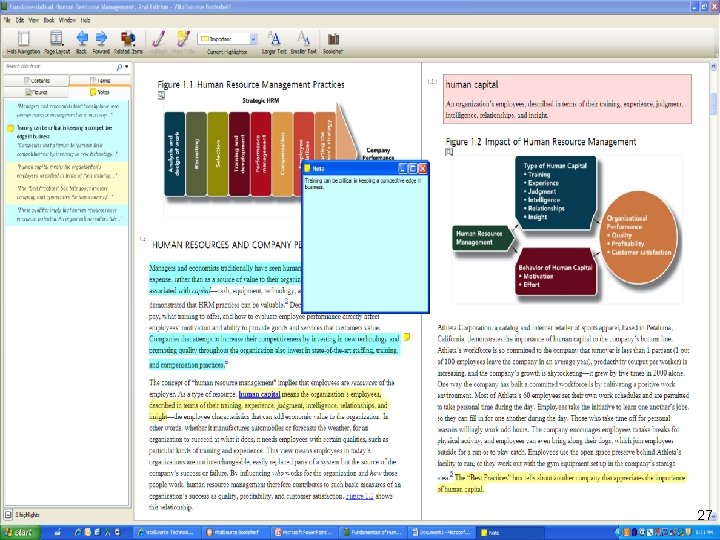Switch to the Notes tab
Viewport: 720px width, 540px height.
point(100,92)
